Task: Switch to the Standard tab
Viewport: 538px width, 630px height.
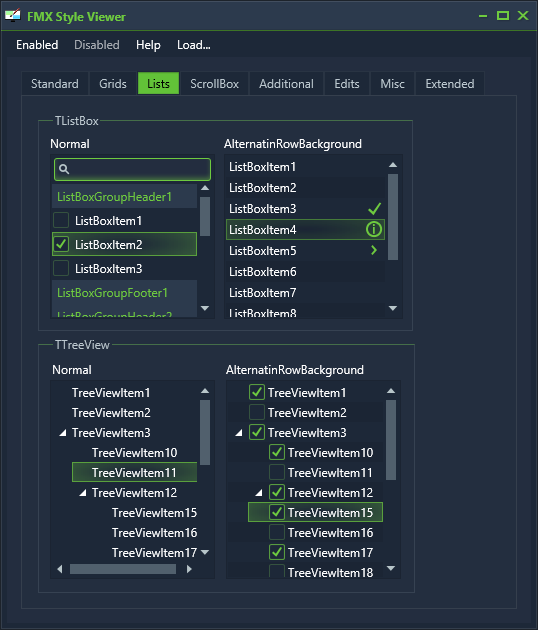Action: click(x=55, y=84)
